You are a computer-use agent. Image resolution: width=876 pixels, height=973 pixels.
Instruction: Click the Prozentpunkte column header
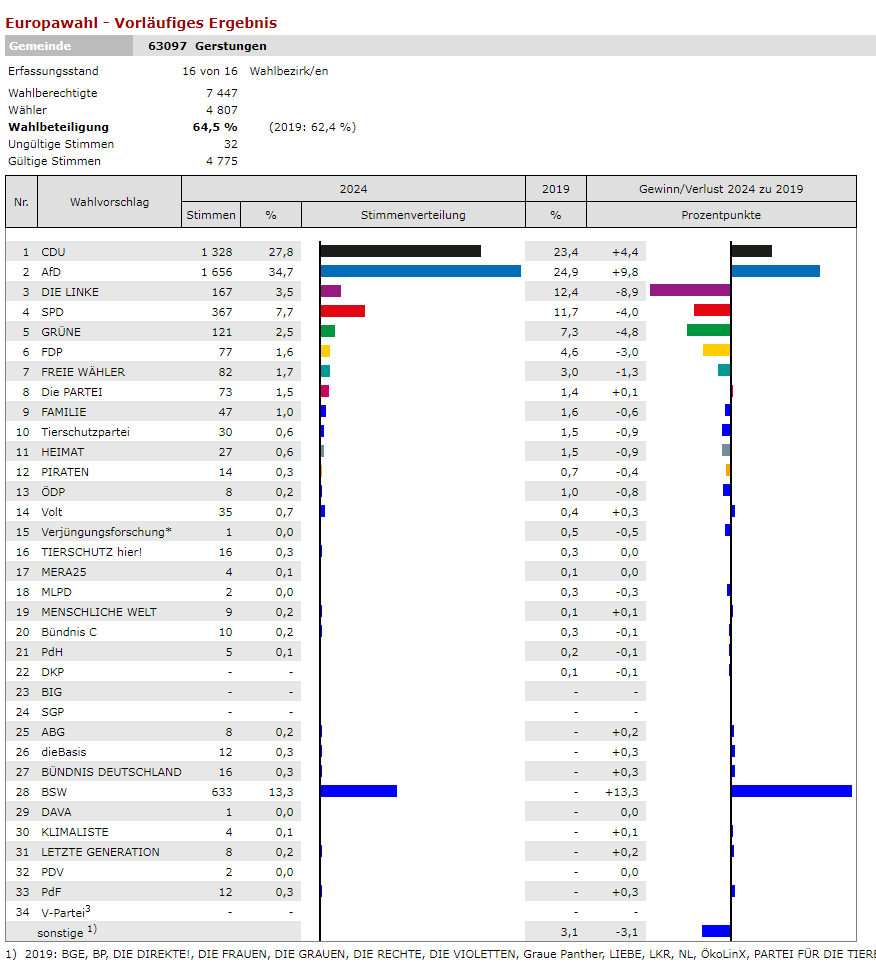[721, 215]
